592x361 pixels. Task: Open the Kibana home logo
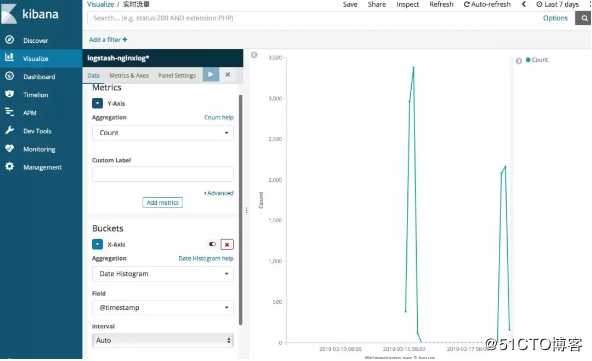pos(30,14)
